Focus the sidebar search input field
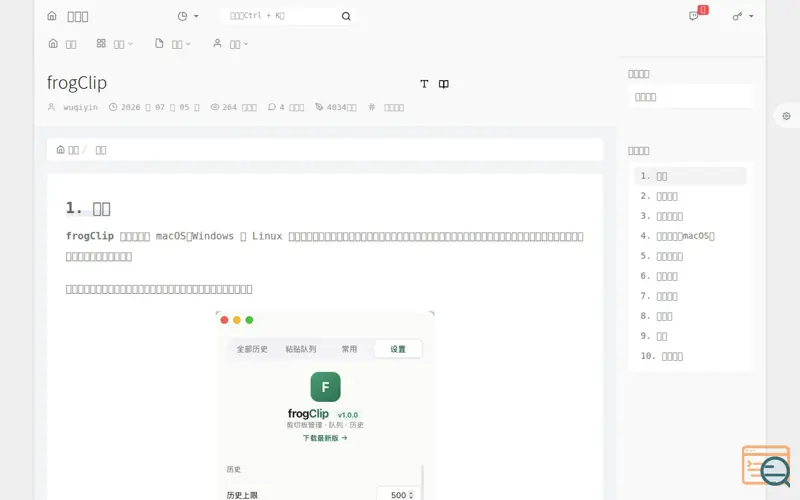Image resolution: width=800 pixels, height=500 pixels. click(x=690, y=97)
